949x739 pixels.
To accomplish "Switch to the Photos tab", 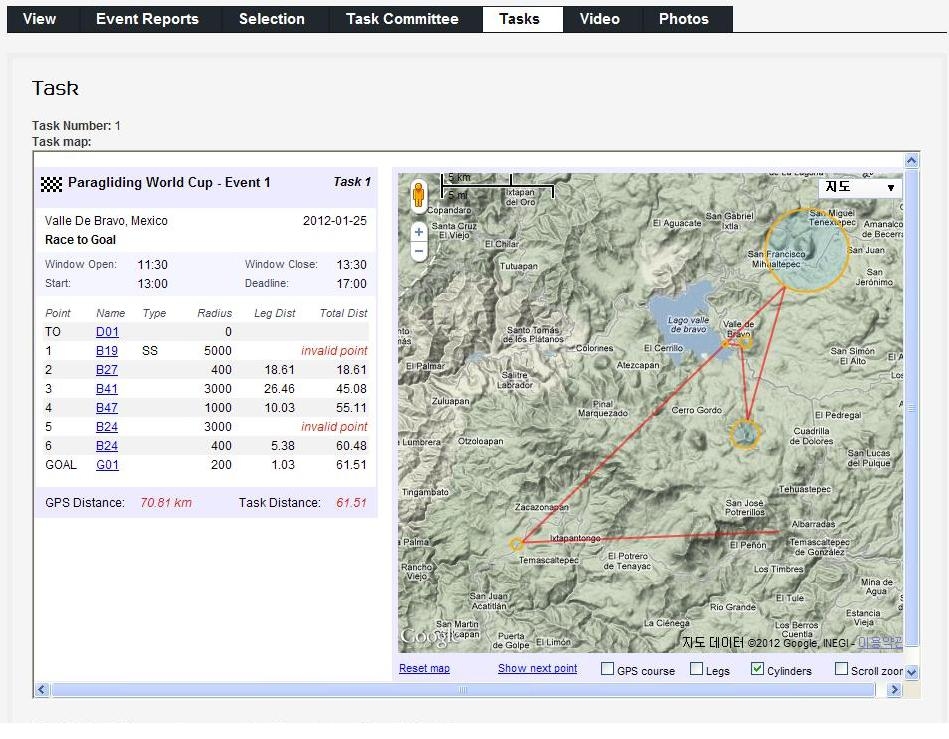I will pos(684,19).
